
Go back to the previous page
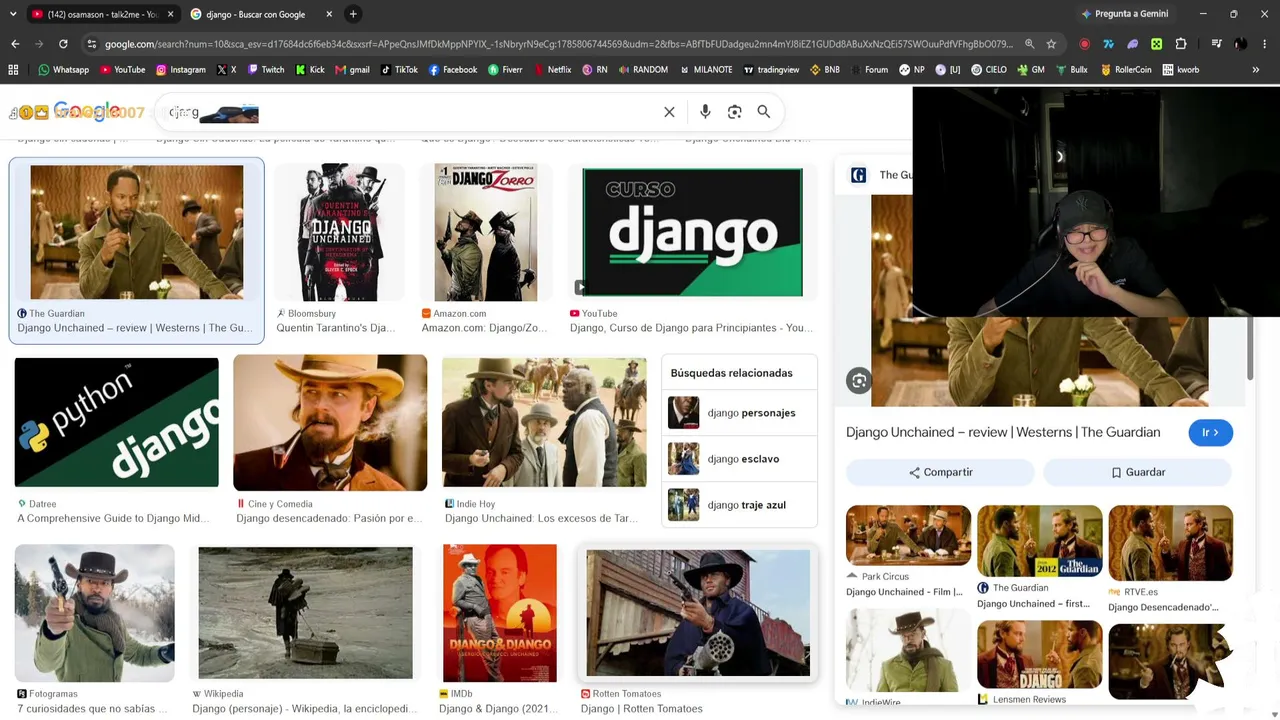[x=15, y=44]
